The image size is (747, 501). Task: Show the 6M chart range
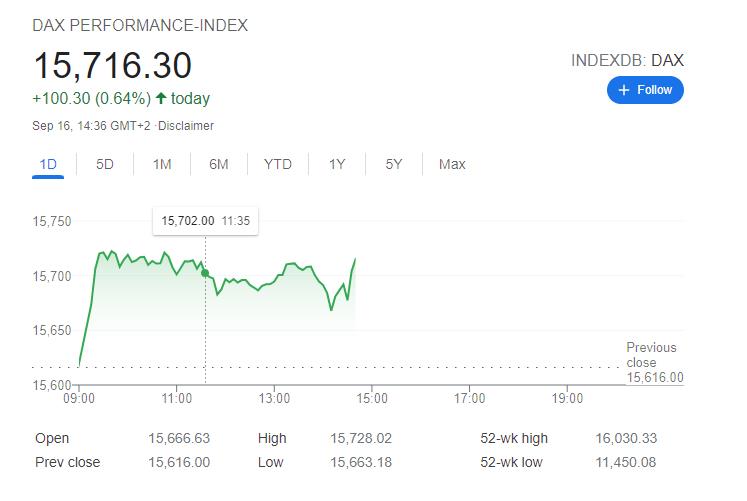[x=219, y=165]
